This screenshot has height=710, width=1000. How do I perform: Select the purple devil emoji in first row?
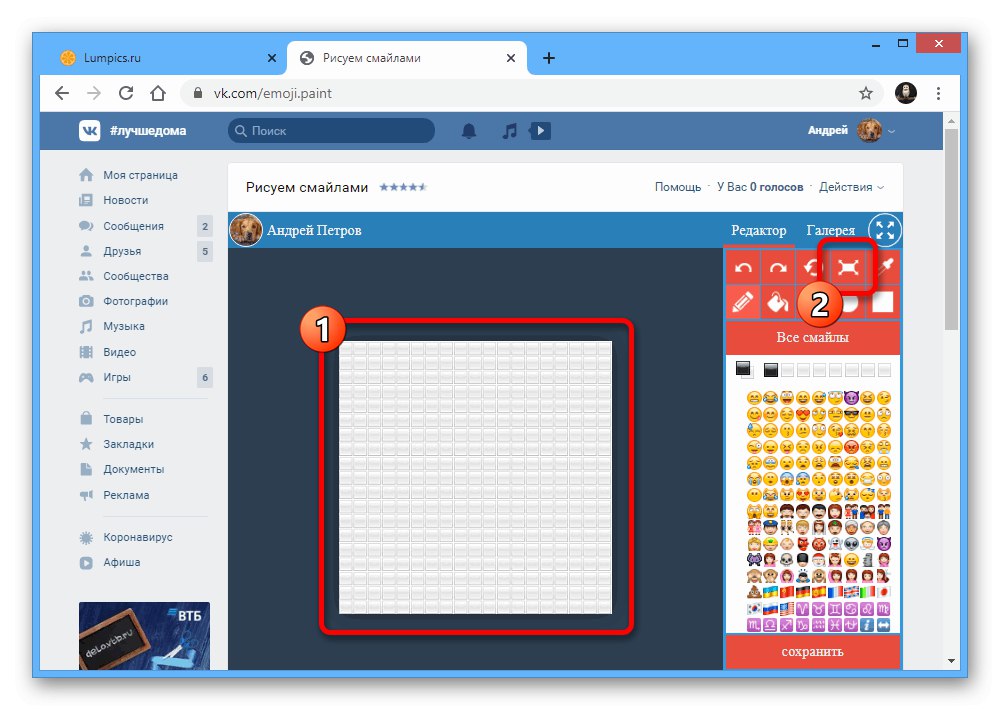pos(851,398)
